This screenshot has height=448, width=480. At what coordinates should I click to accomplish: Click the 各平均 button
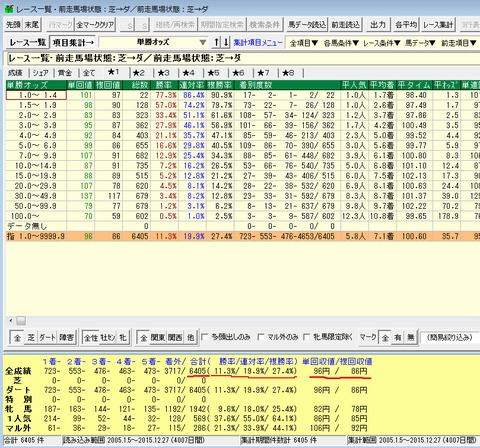click(406, 25)
